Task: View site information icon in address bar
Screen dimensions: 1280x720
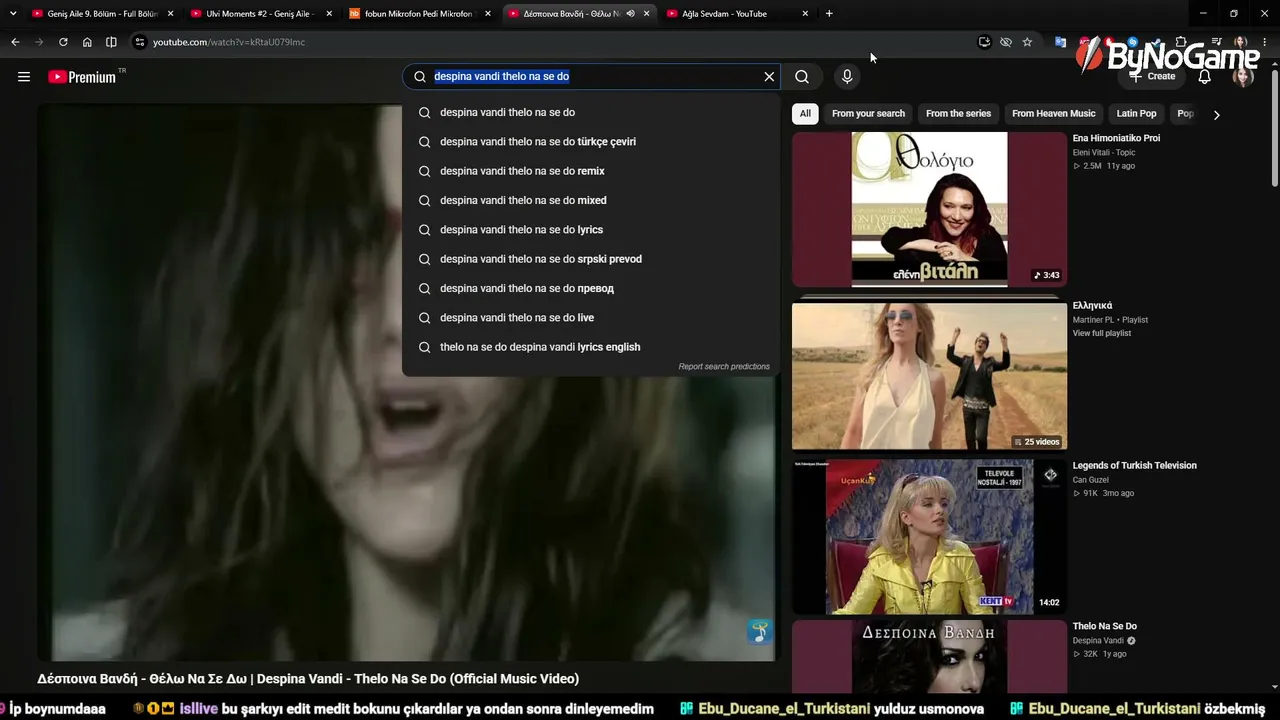Action: (140, 42)
